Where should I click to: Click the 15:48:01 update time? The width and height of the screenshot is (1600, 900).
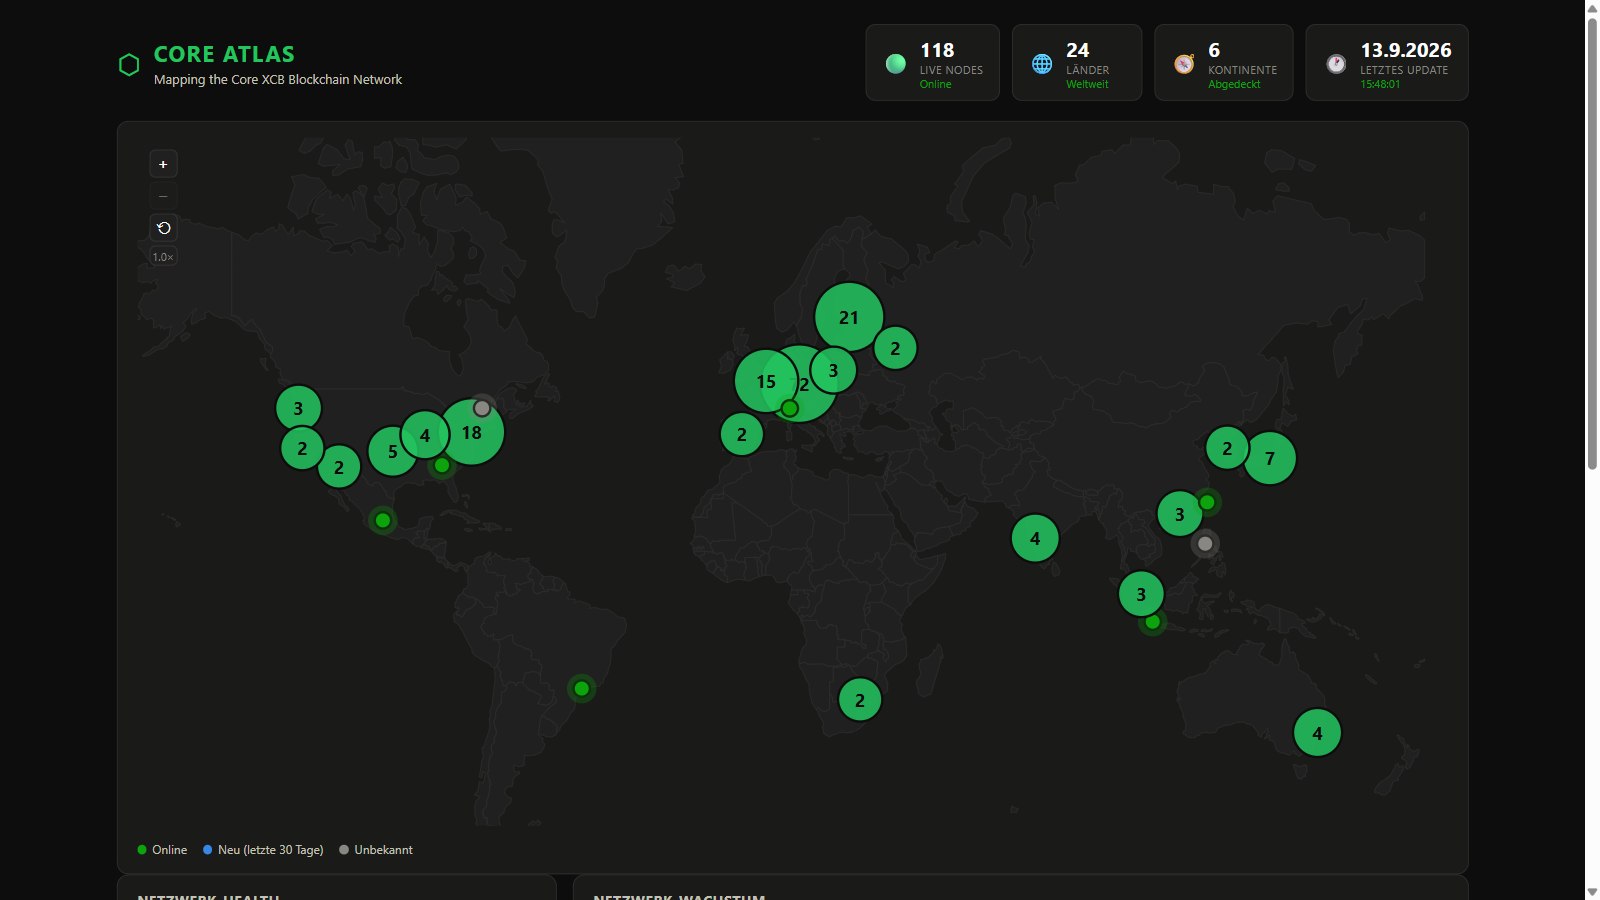tap(1380, 84)
